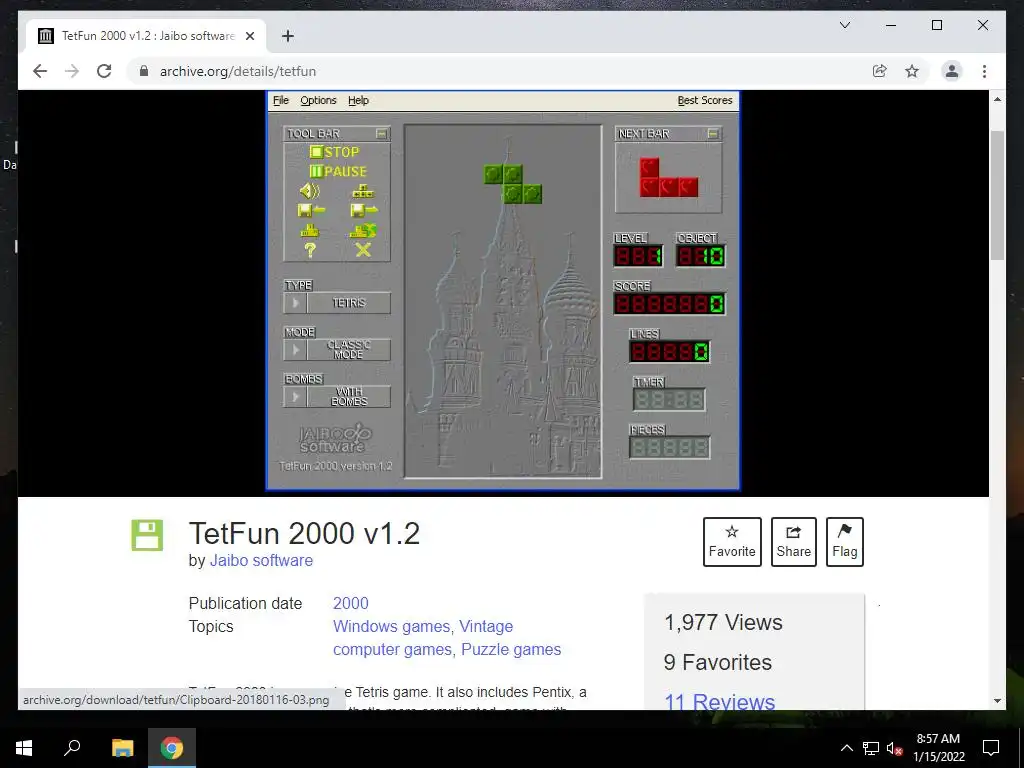The image size is (1024, 768).
Task: Open the Windows Start menu
Action: coord(24,747)
